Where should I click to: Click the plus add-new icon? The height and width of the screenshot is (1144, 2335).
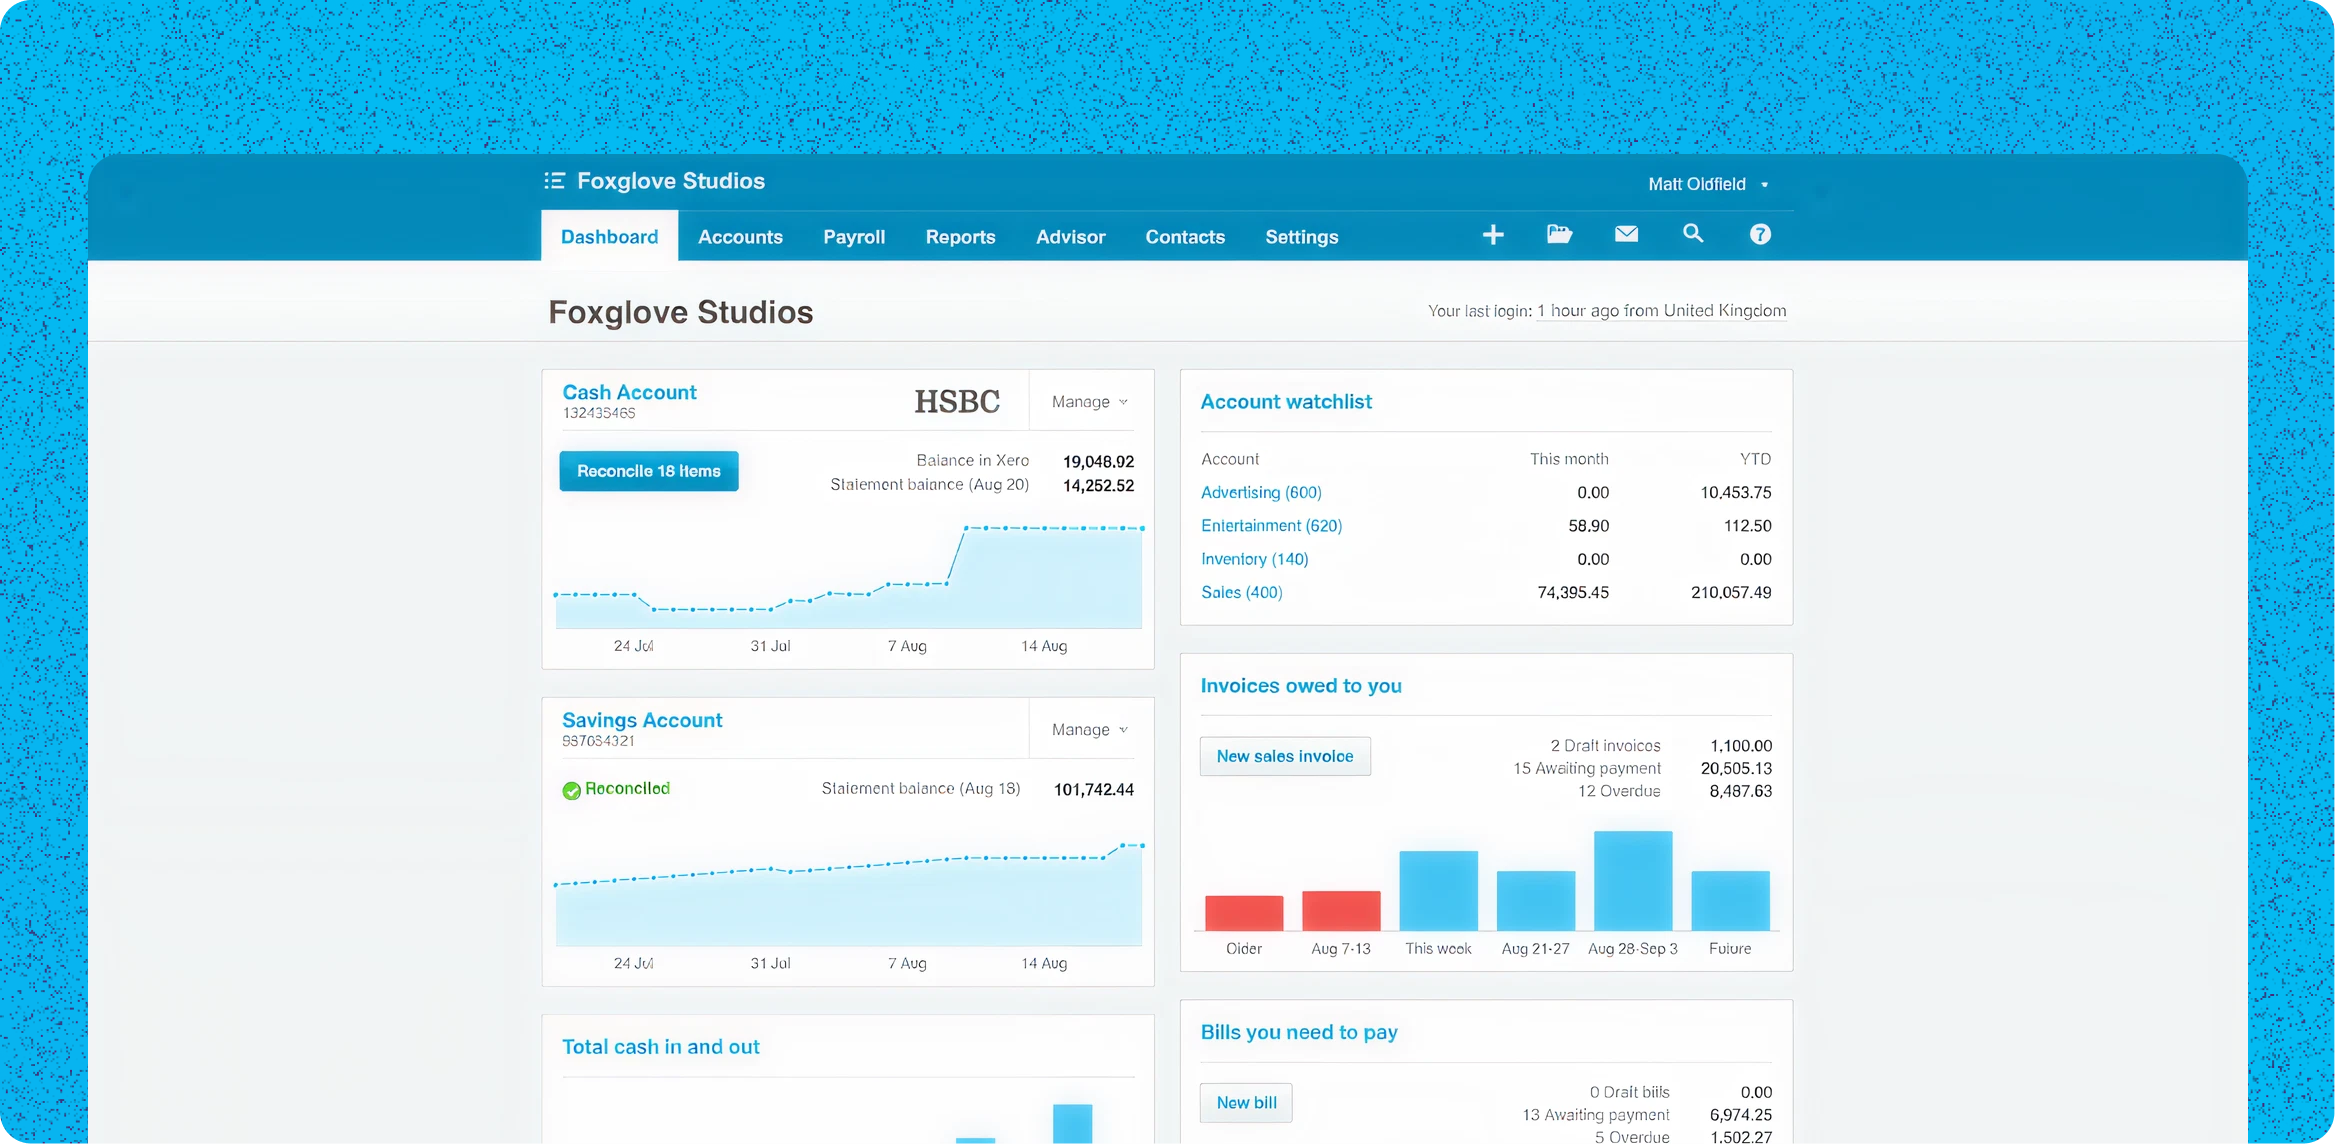point(1493,235)
